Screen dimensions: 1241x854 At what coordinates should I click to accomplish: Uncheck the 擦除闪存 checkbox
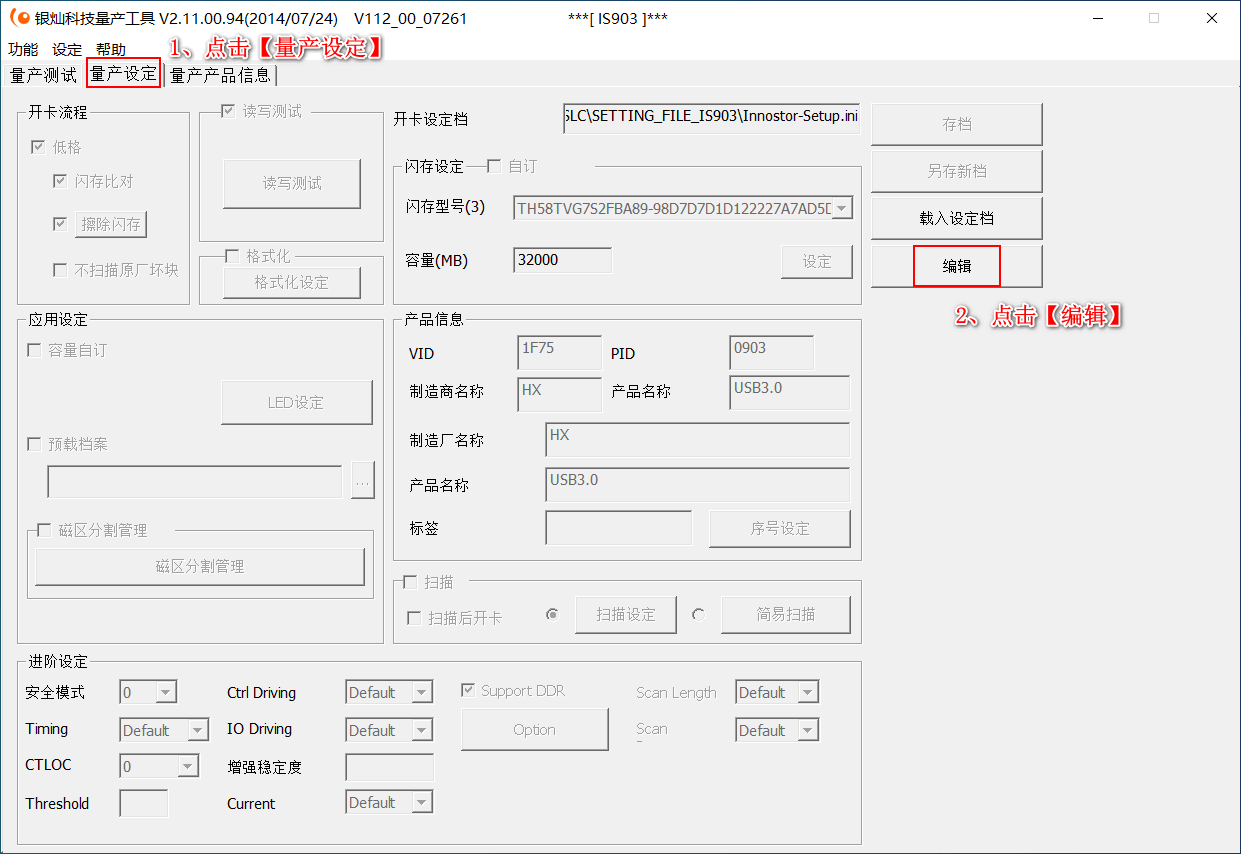61,224
